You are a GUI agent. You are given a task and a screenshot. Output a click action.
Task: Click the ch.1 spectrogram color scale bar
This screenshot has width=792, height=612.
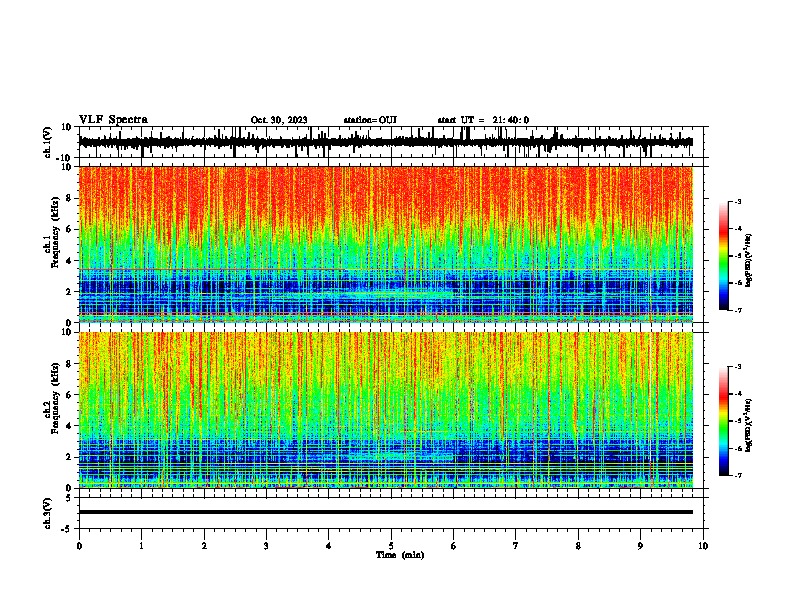[x=724, y=256]
